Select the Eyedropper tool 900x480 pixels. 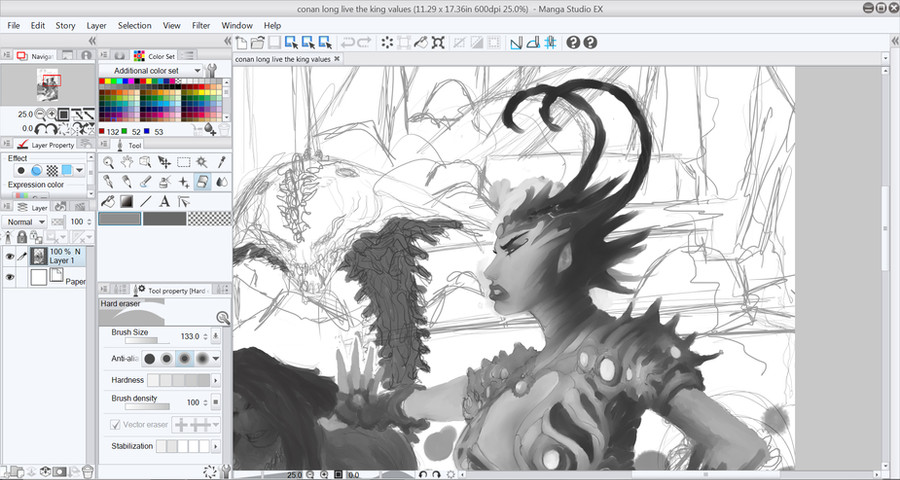pyautogui.click(x=222, y=162)
